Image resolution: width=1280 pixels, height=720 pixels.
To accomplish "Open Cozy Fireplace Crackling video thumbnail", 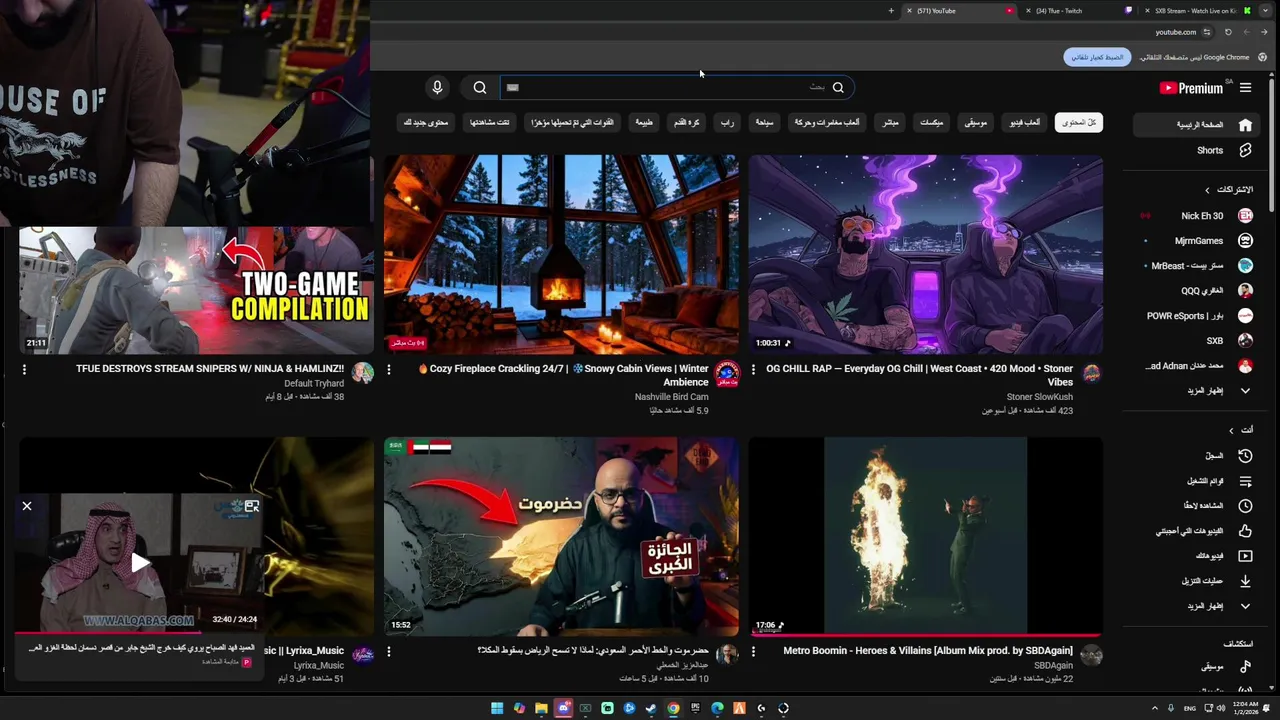I will click(x=561, y=254).
